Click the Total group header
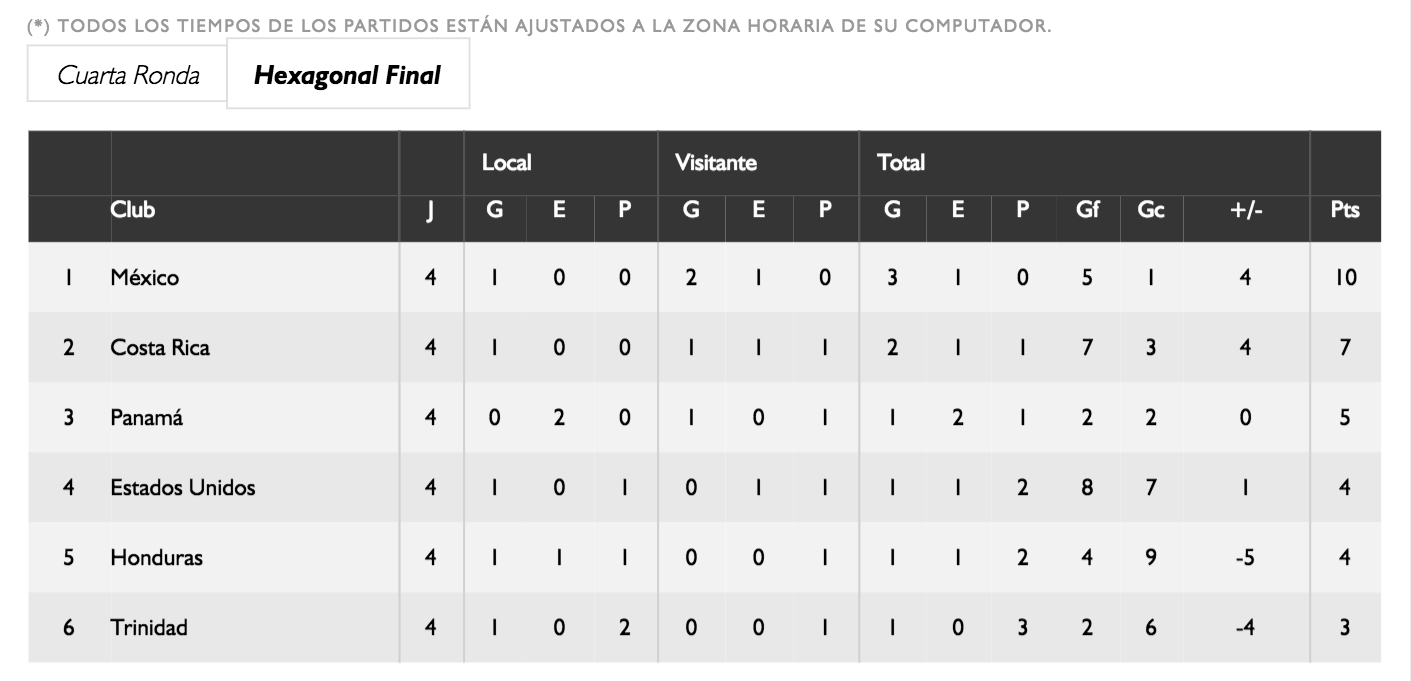 (x=900, y=162)
